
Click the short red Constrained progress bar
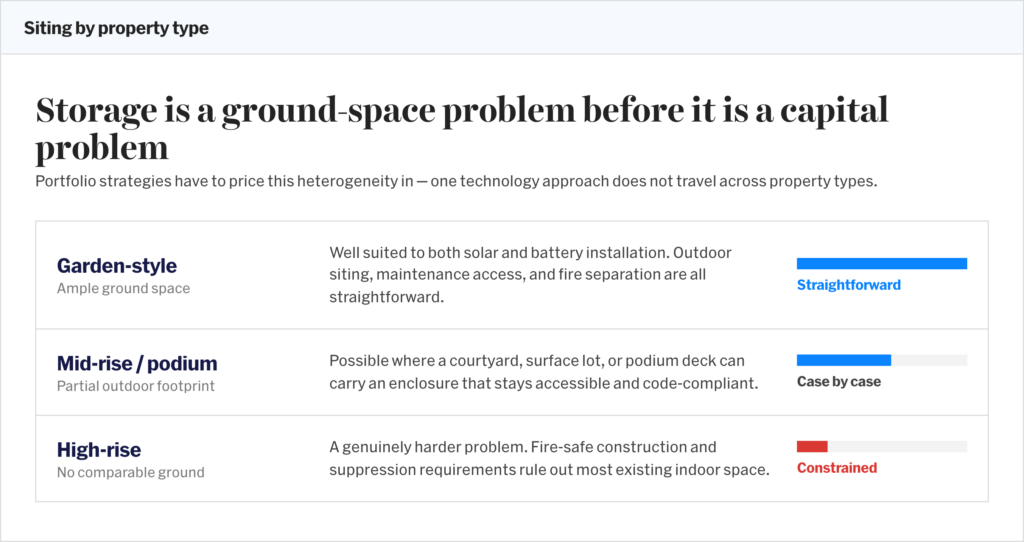click(x=812, y=447)
